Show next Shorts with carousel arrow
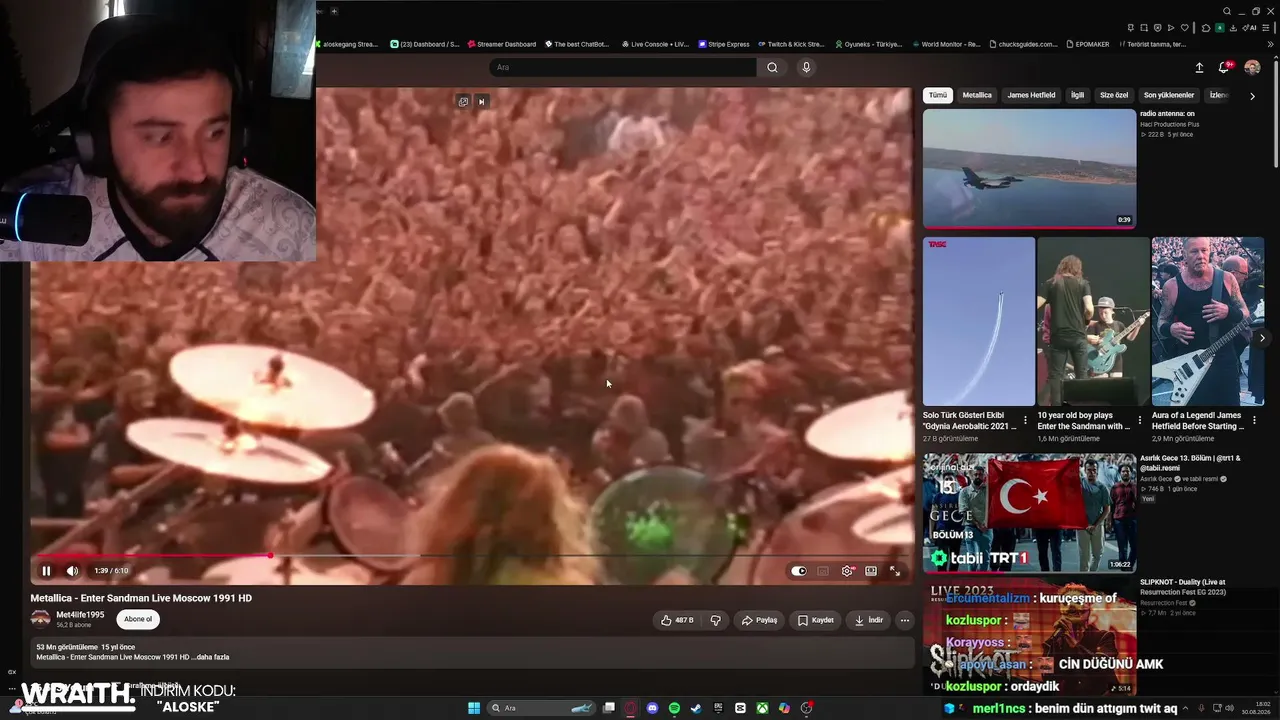This screenshot has width=1280, height=720. point(1262,338)
